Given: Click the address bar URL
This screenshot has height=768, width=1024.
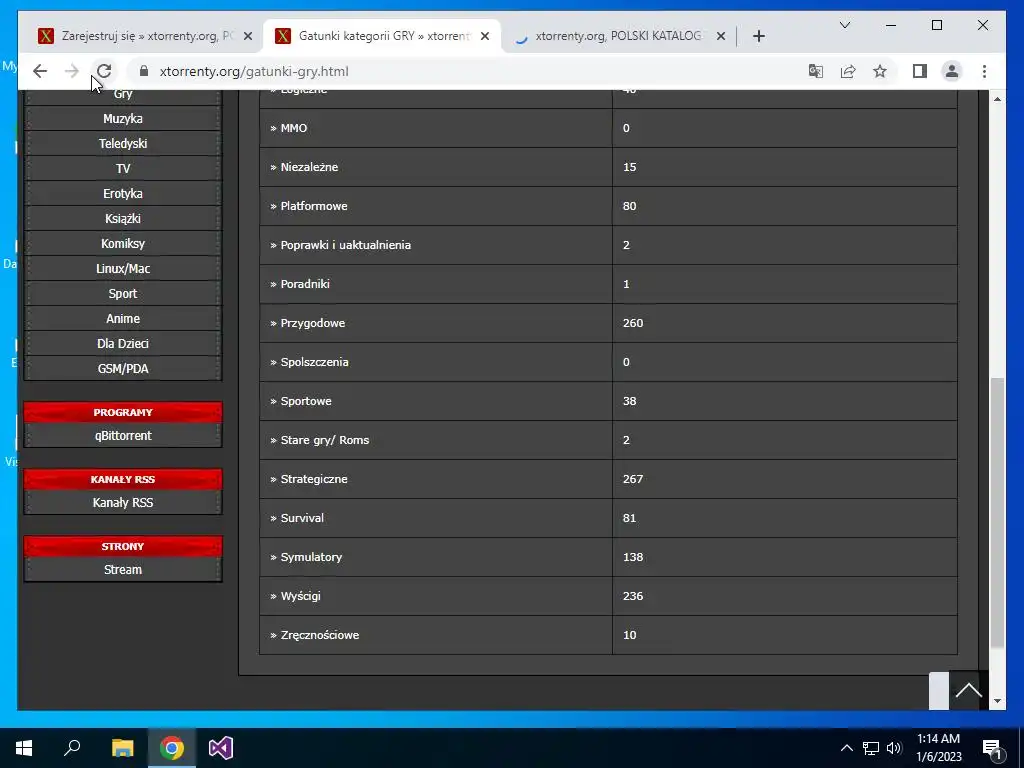Looking at the screenshot, I should pos(254,71).
